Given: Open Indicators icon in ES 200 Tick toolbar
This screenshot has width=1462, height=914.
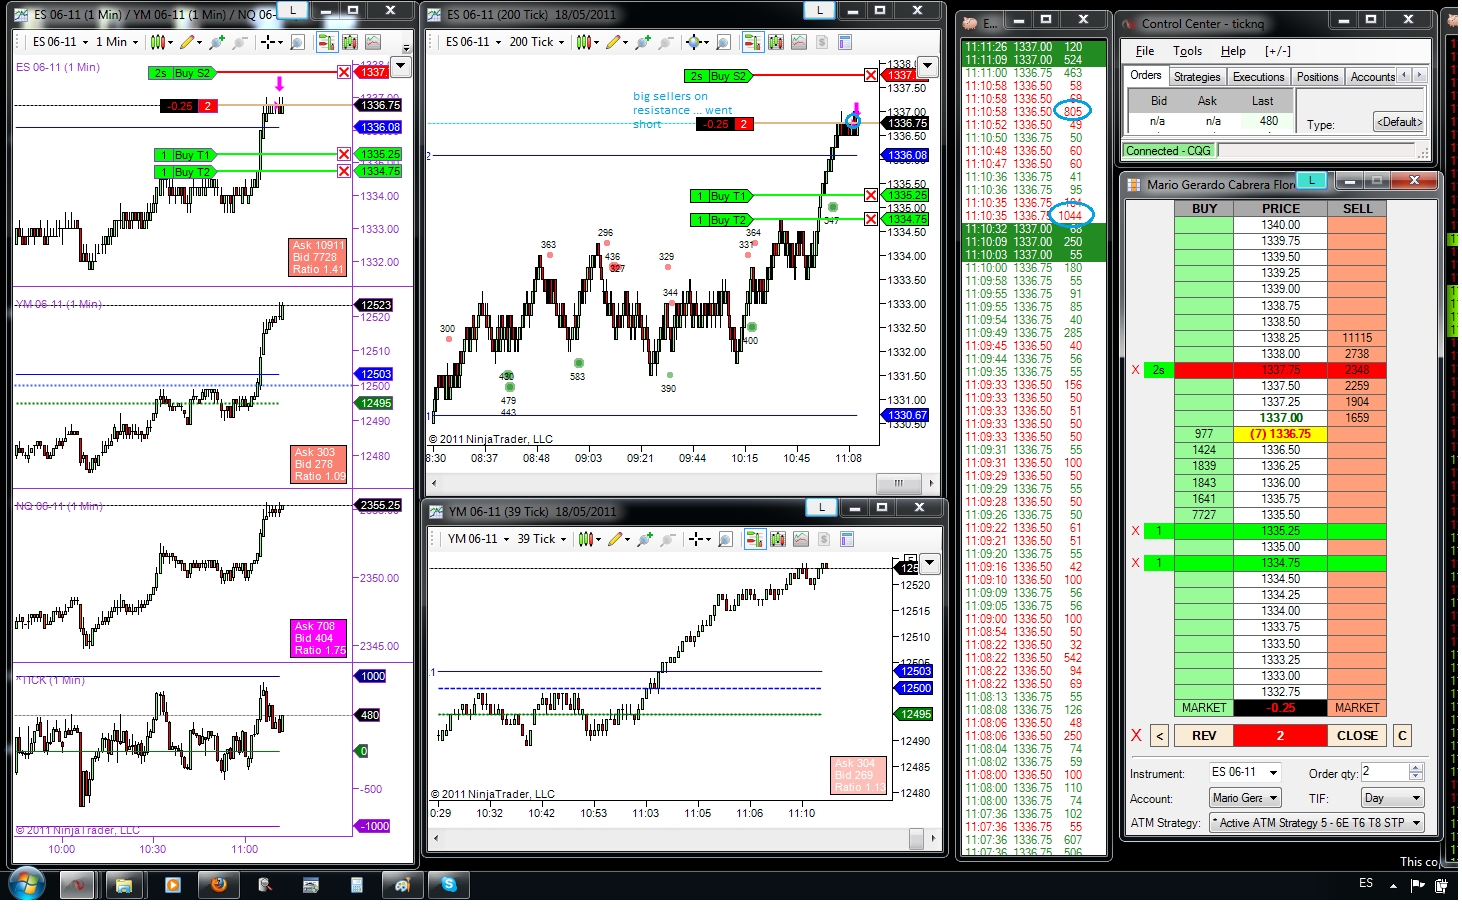Looking at the screenshot, I should (x=799, y=42).
